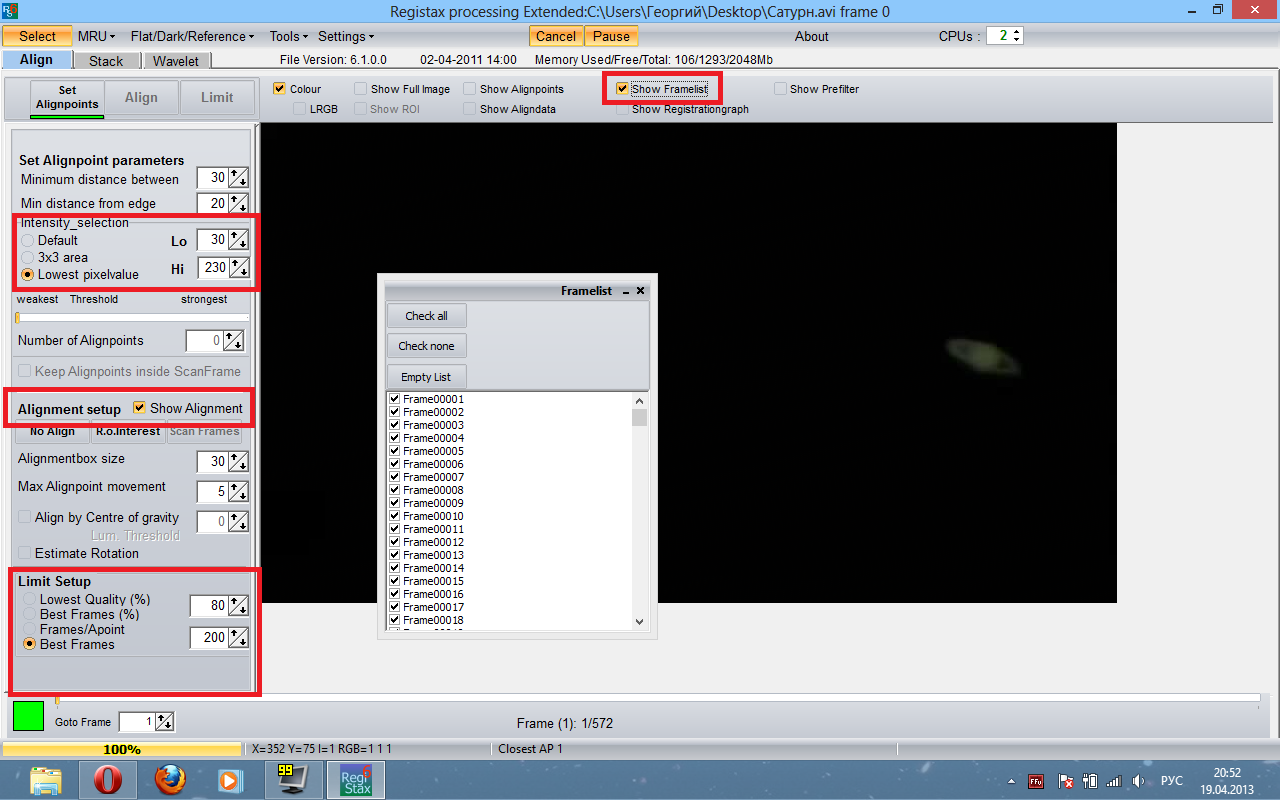Click the Pause button

pyautogui.click(x=611, y=36)
